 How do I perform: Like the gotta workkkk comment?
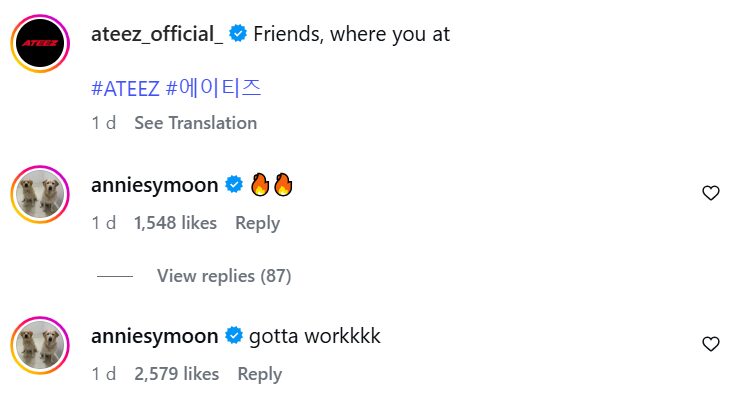coord(711,344)
